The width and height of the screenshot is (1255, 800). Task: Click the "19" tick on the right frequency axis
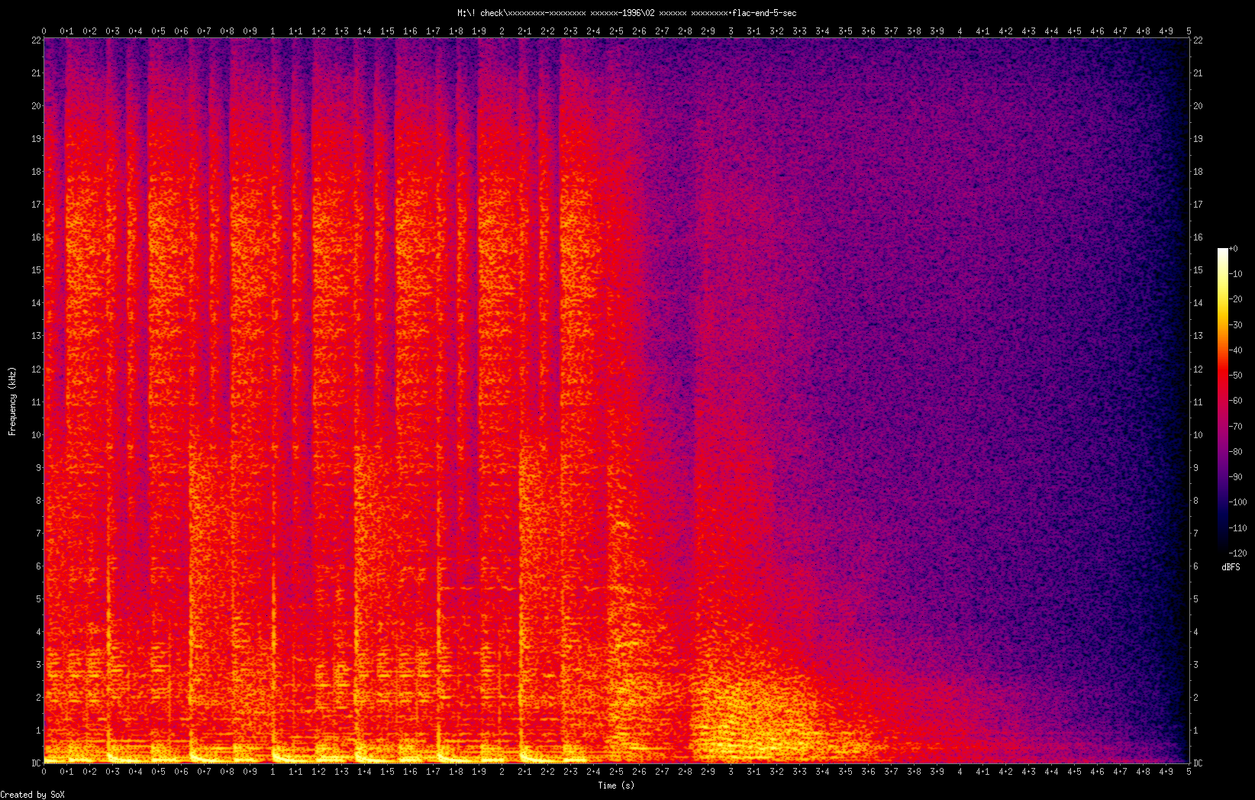click(x=1199, y=138)
